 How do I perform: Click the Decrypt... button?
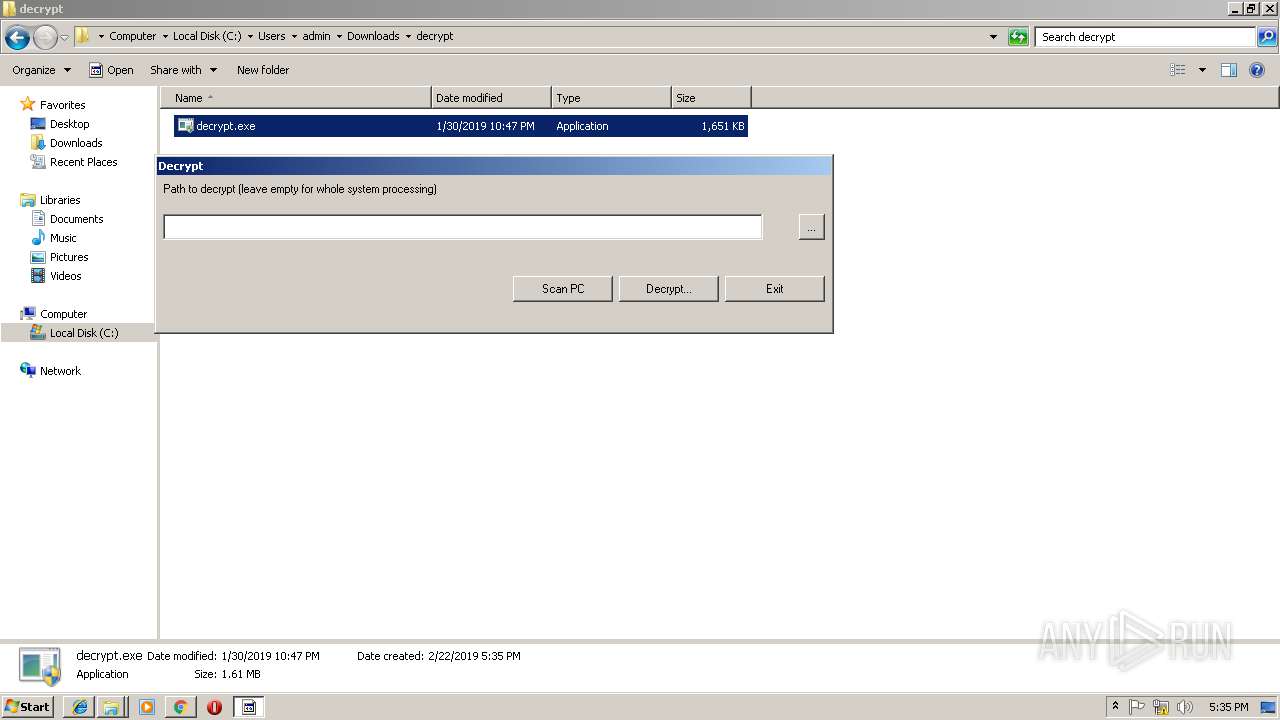click(x=669, y=289)
